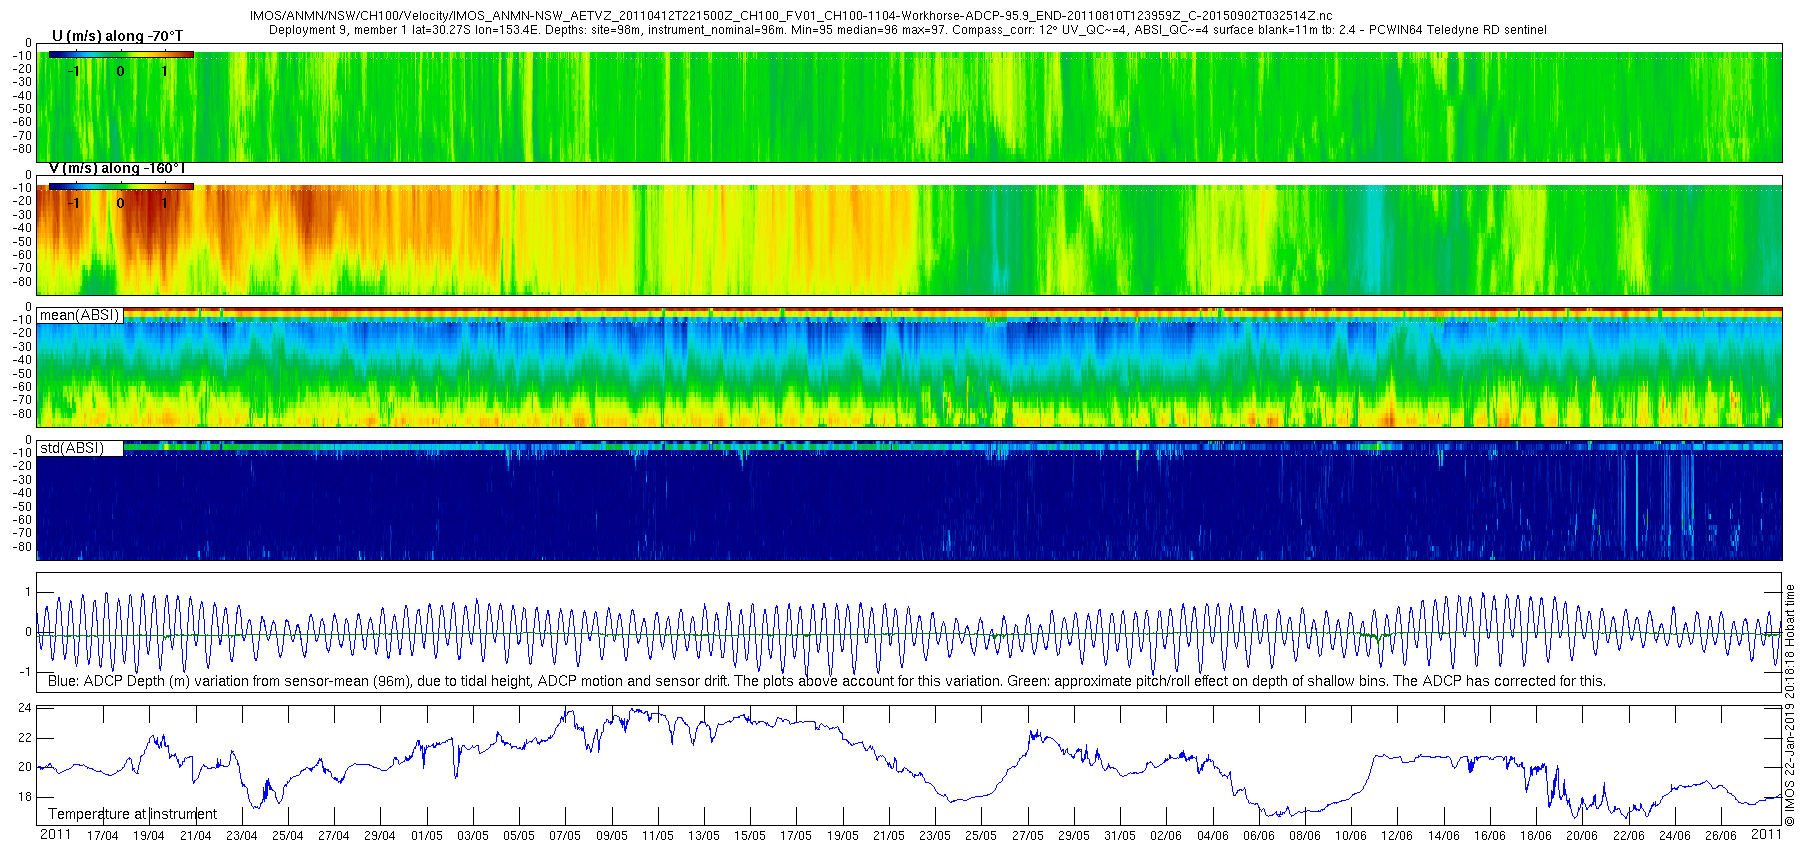Viewport: 1800px width, 850px height.
Task: Click the 'V (m/s) along -160°T' title
Action: point(117,168)
